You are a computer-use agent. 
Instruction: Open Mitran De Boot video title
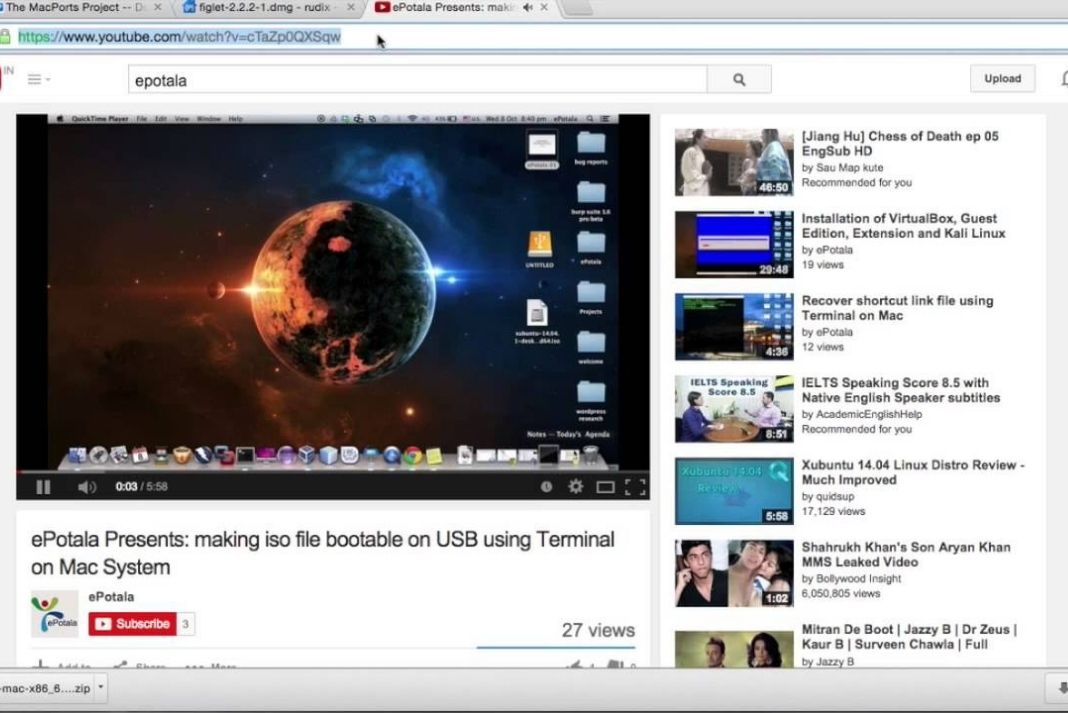pos(909,637)
